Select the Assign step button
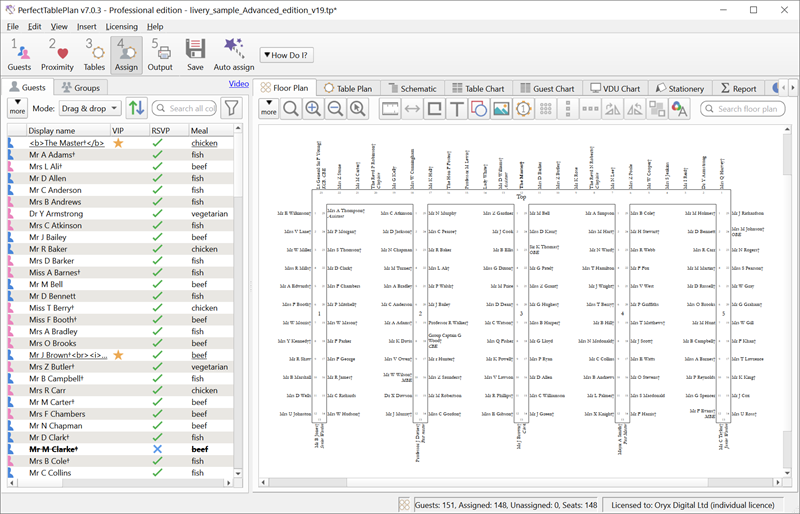 [x=126, y=55]
